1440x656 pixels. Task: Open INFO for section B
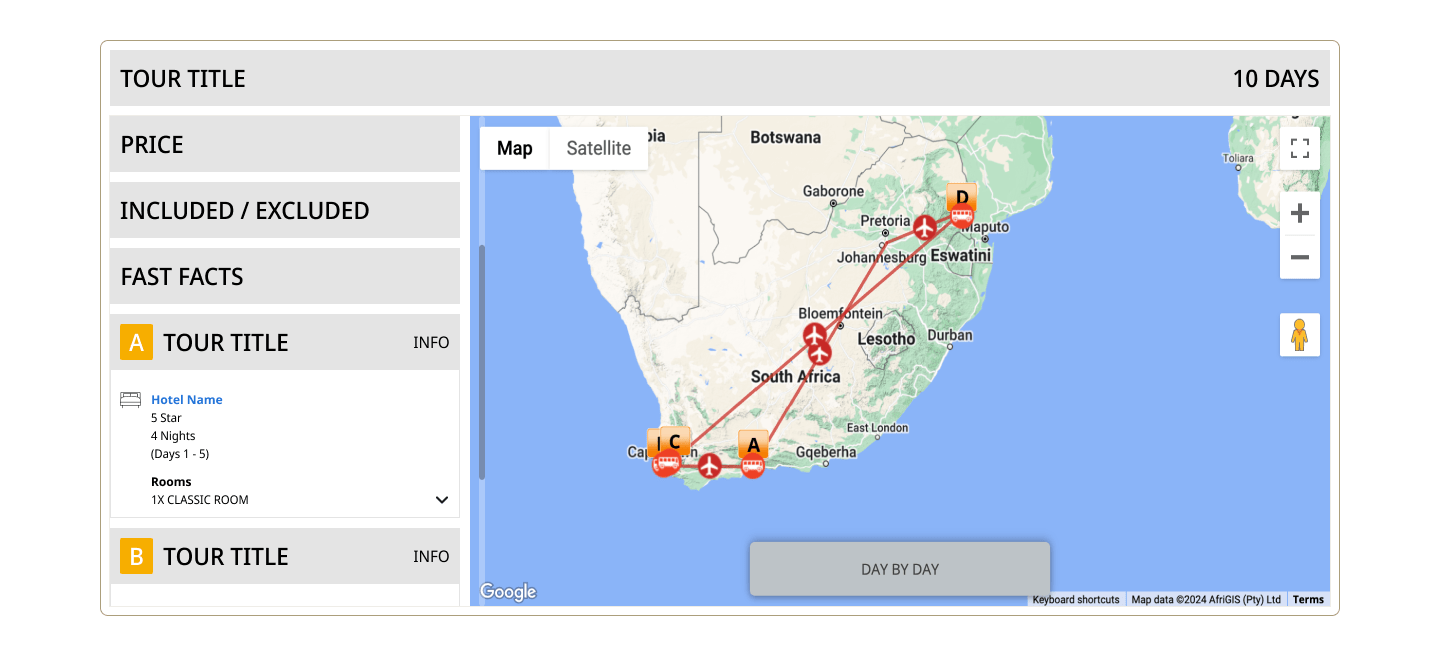tap(431, 556)
